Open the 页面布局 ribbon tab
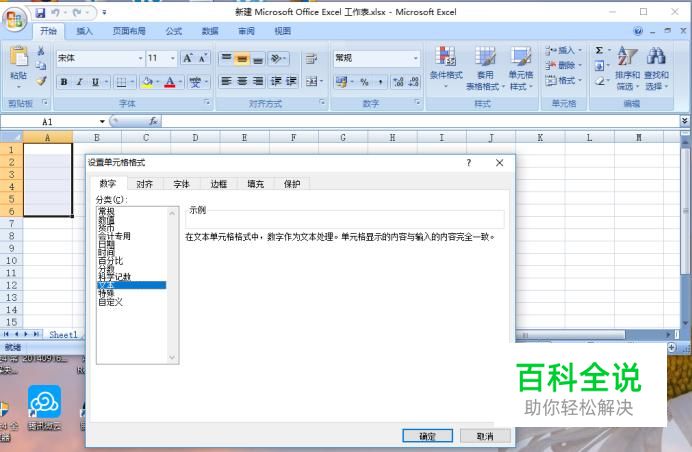This screenshot has width=692, height=452. point(129,31)
